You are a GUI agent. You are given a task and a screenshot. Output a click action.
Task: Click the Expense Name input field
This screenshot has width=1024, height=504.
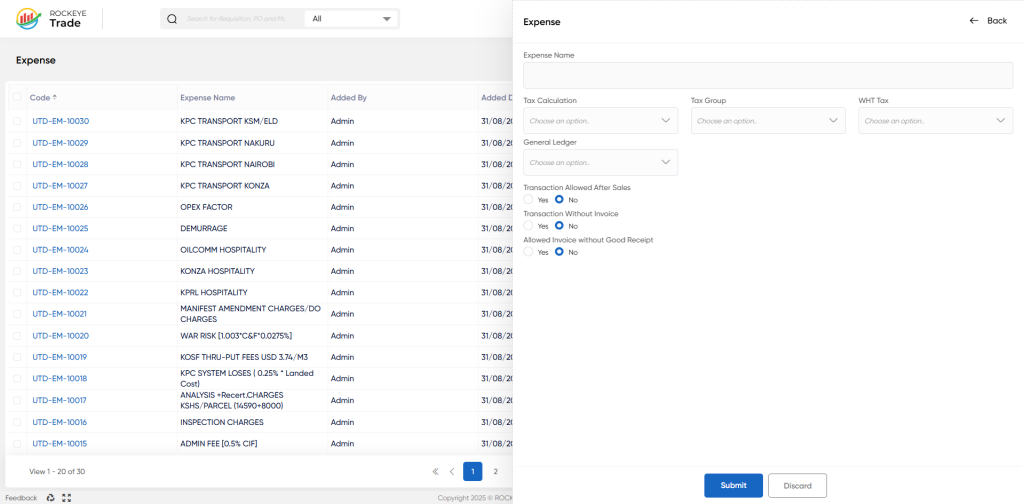point(768,76)
